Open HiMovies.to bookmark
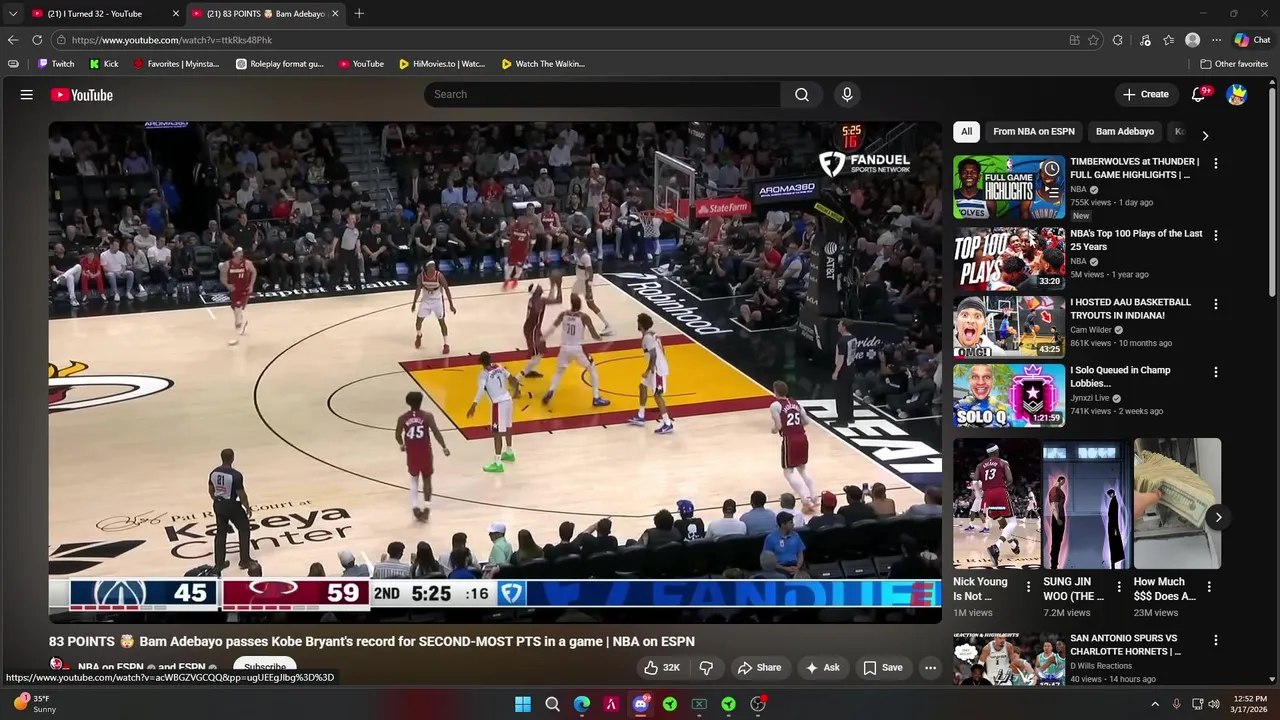This screenshot has width=1280, height=720. (x=442, y=64)
